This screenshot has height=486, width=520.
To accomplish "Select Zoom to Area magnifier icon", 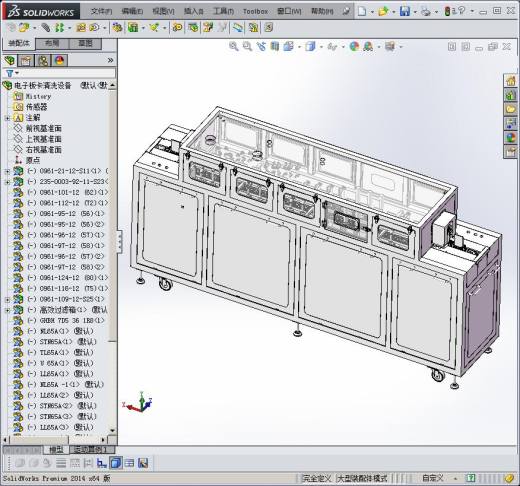I will click(247, 46).
